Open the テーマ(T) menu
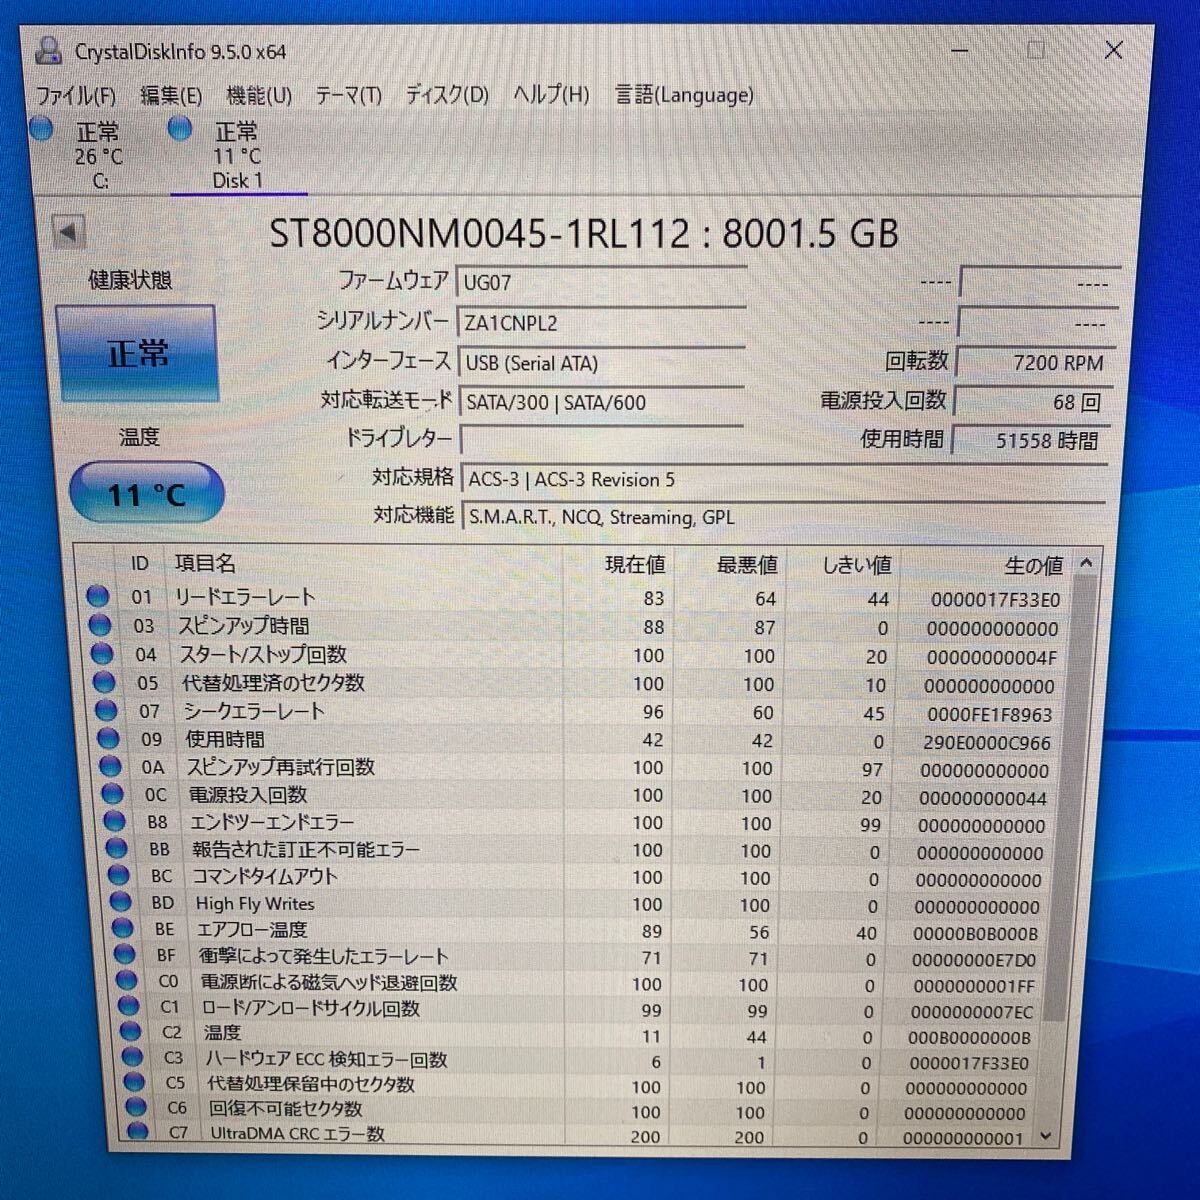The height and width of the screenshot is (1200, 1200). pyautogui.click(x=348, y=95)
